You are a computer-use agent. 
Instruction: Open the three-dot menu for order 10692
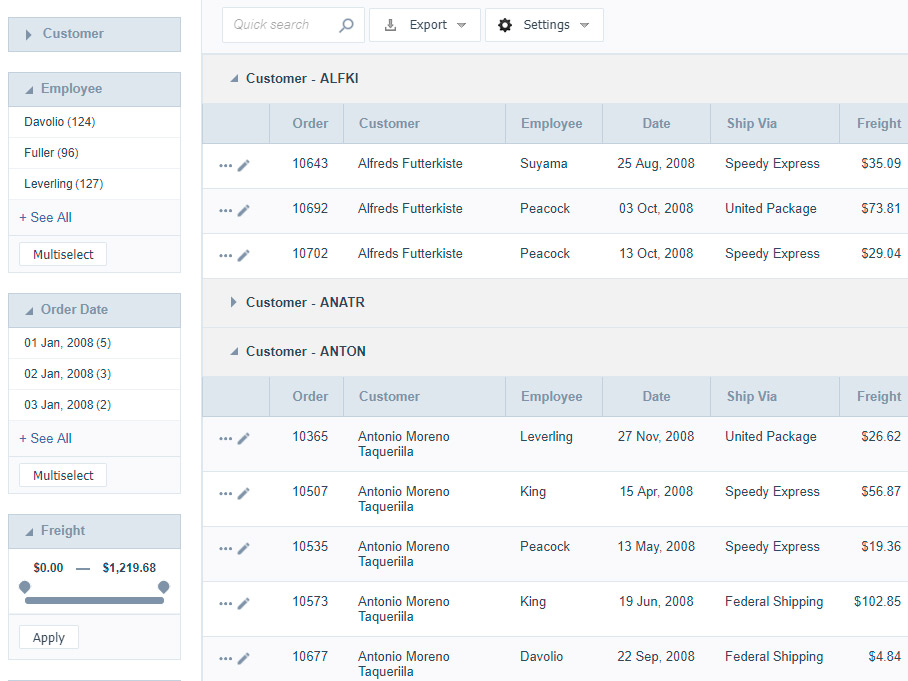225,210
